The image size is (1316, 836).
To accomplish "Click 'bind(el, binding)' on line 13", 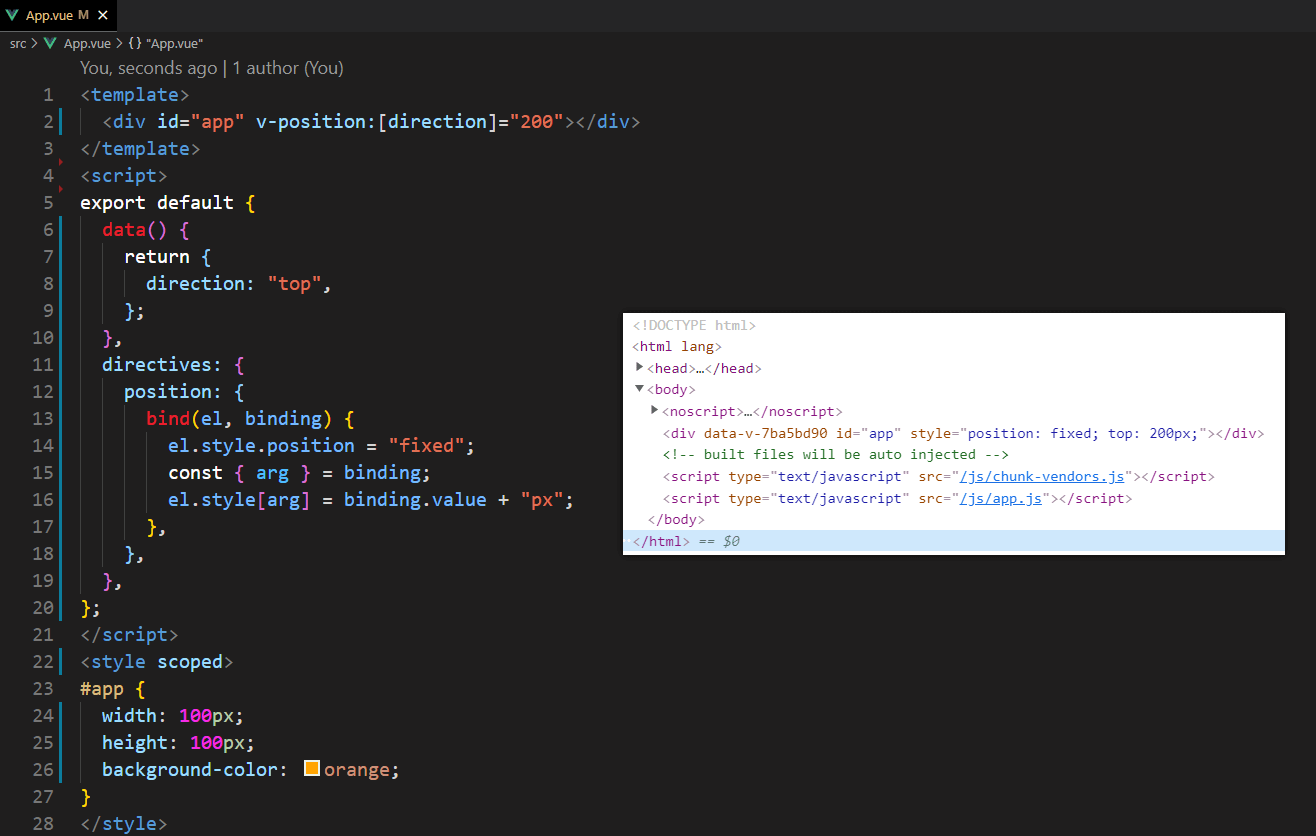I will tap(239, 419).
